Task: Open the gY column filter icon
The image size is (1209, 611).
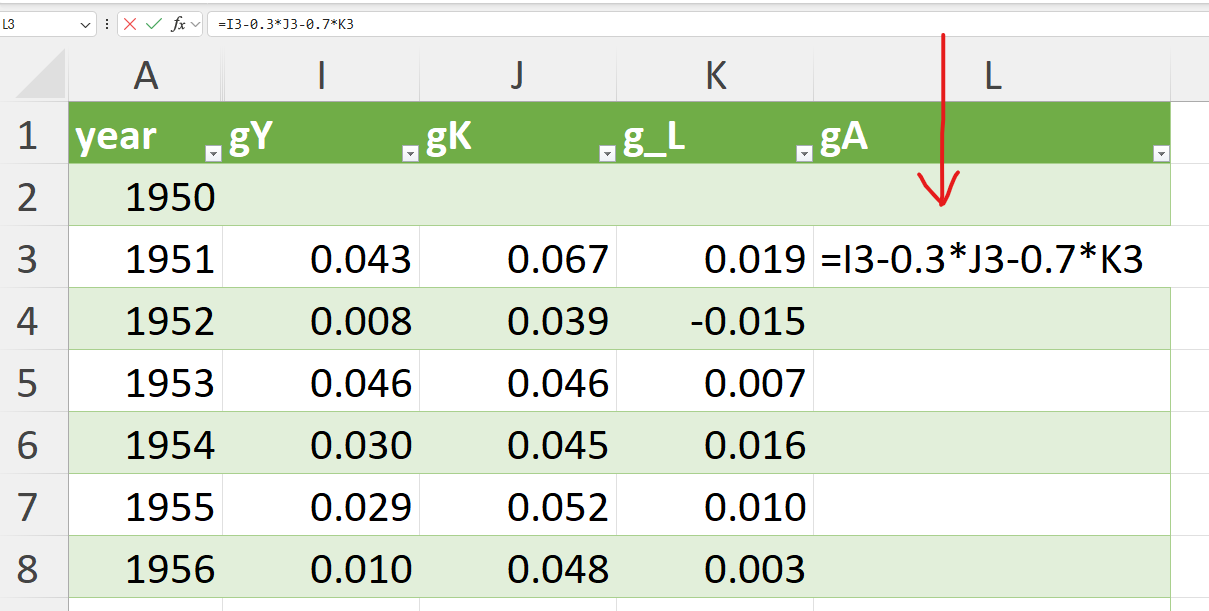Action: coord(408,153)
